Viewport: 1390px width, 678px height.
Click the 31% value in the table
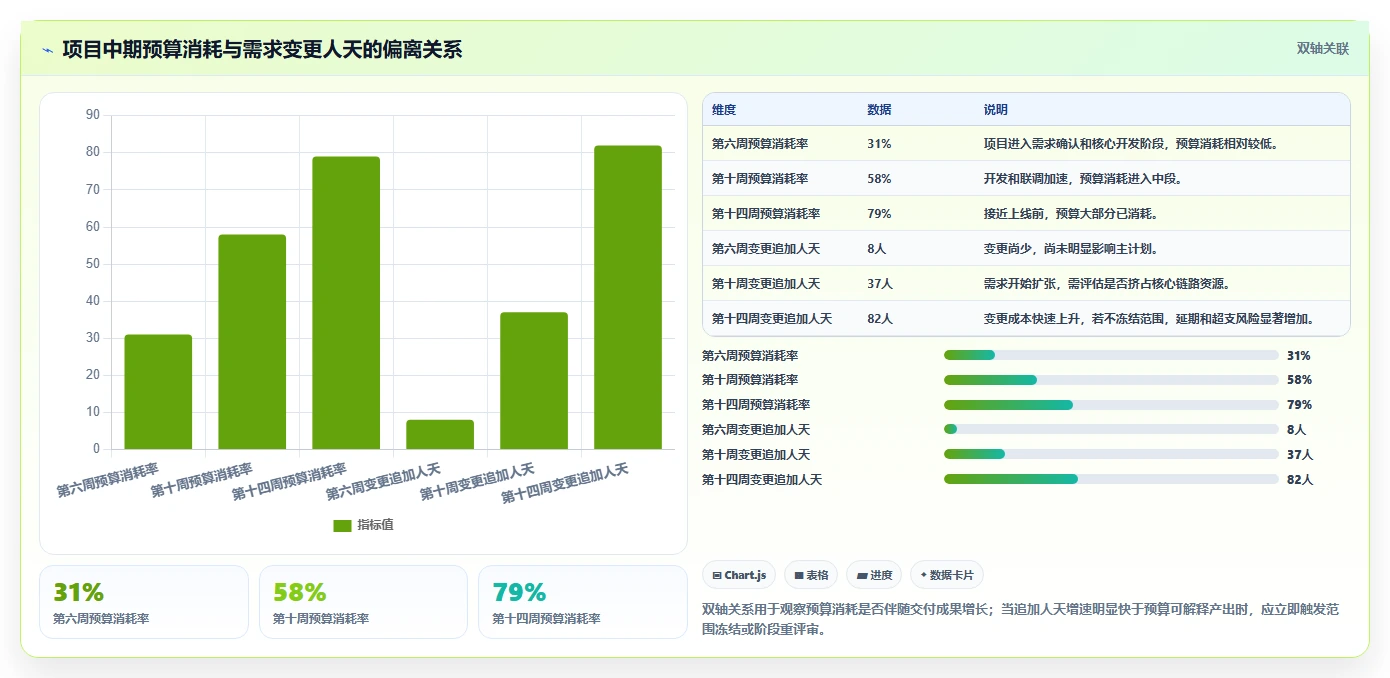[x=879, y=144]
